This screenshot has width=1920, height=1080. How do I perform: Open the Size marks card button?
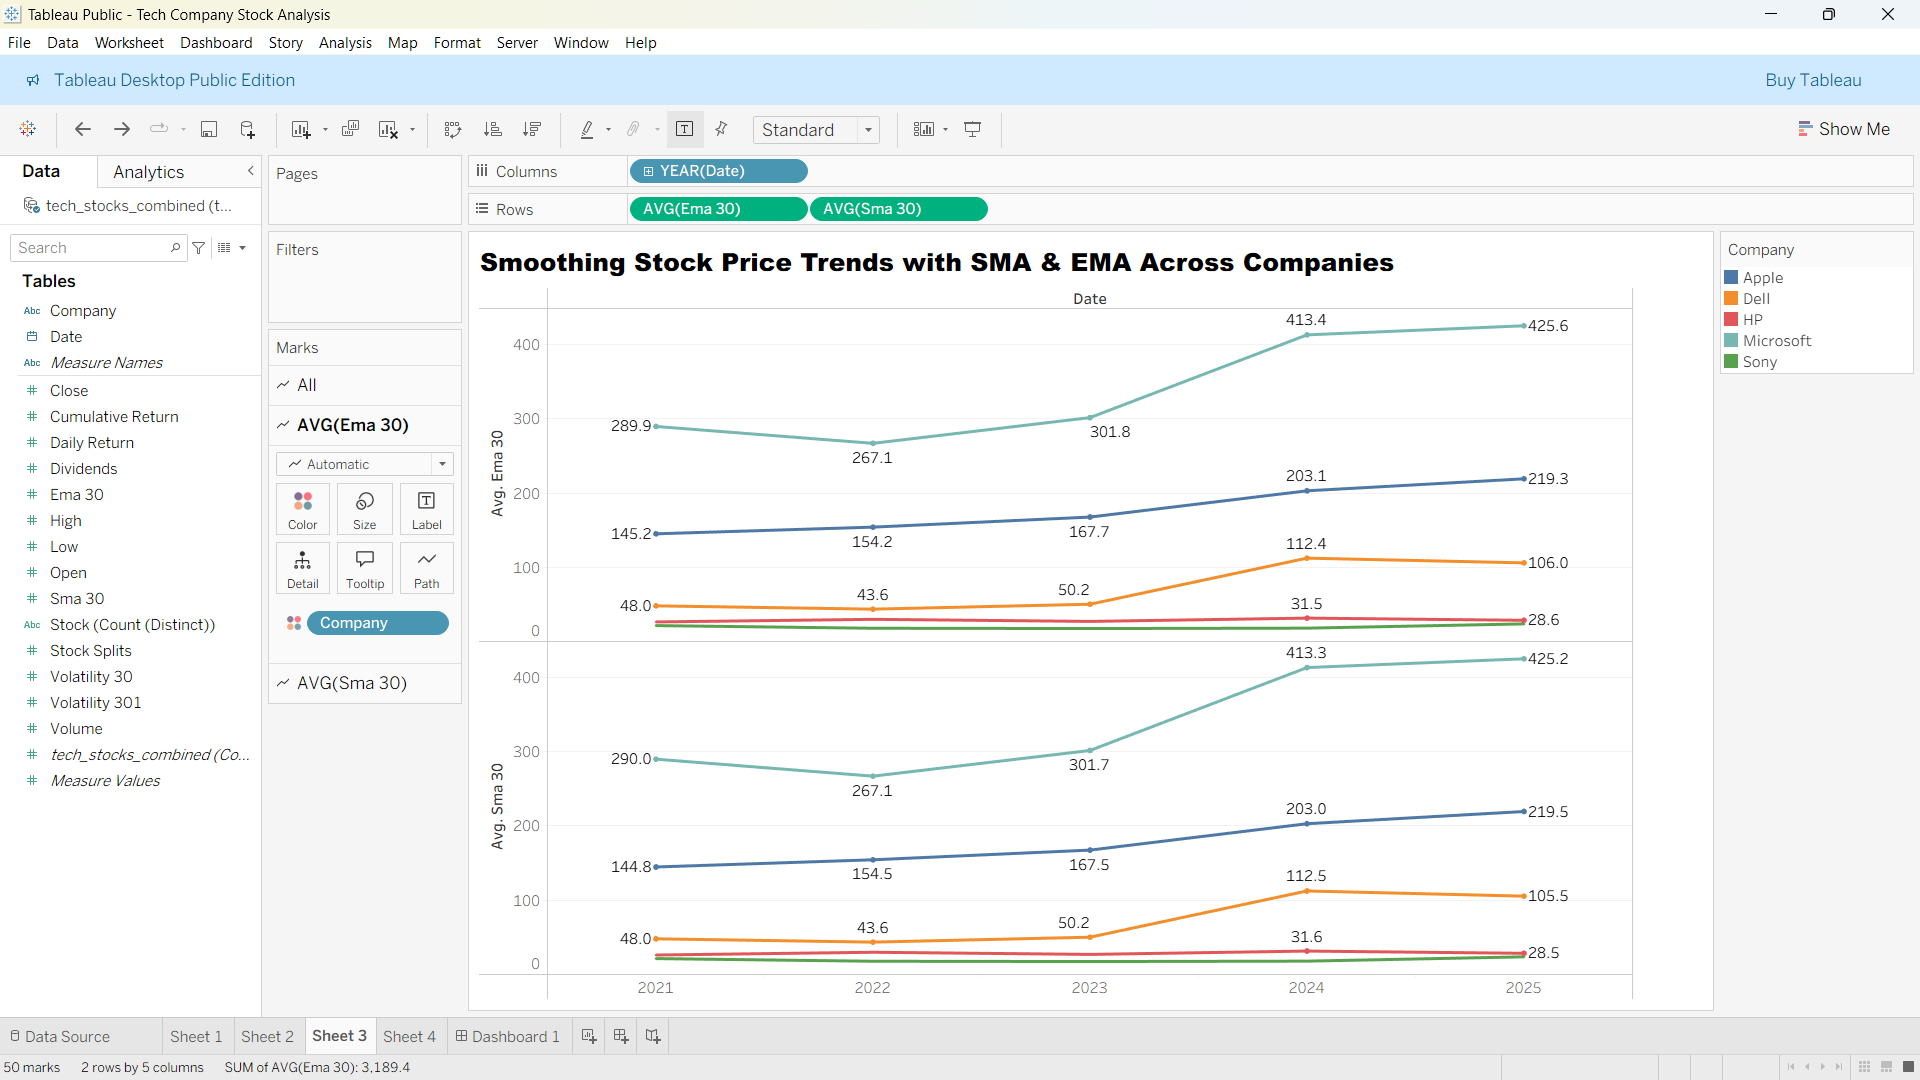pos(365,509)
